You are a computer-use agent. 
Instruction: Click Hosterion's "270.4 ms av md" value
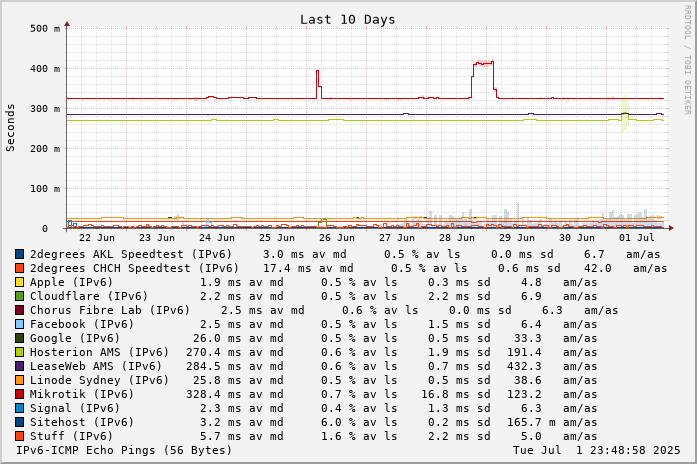coord(235,352)
